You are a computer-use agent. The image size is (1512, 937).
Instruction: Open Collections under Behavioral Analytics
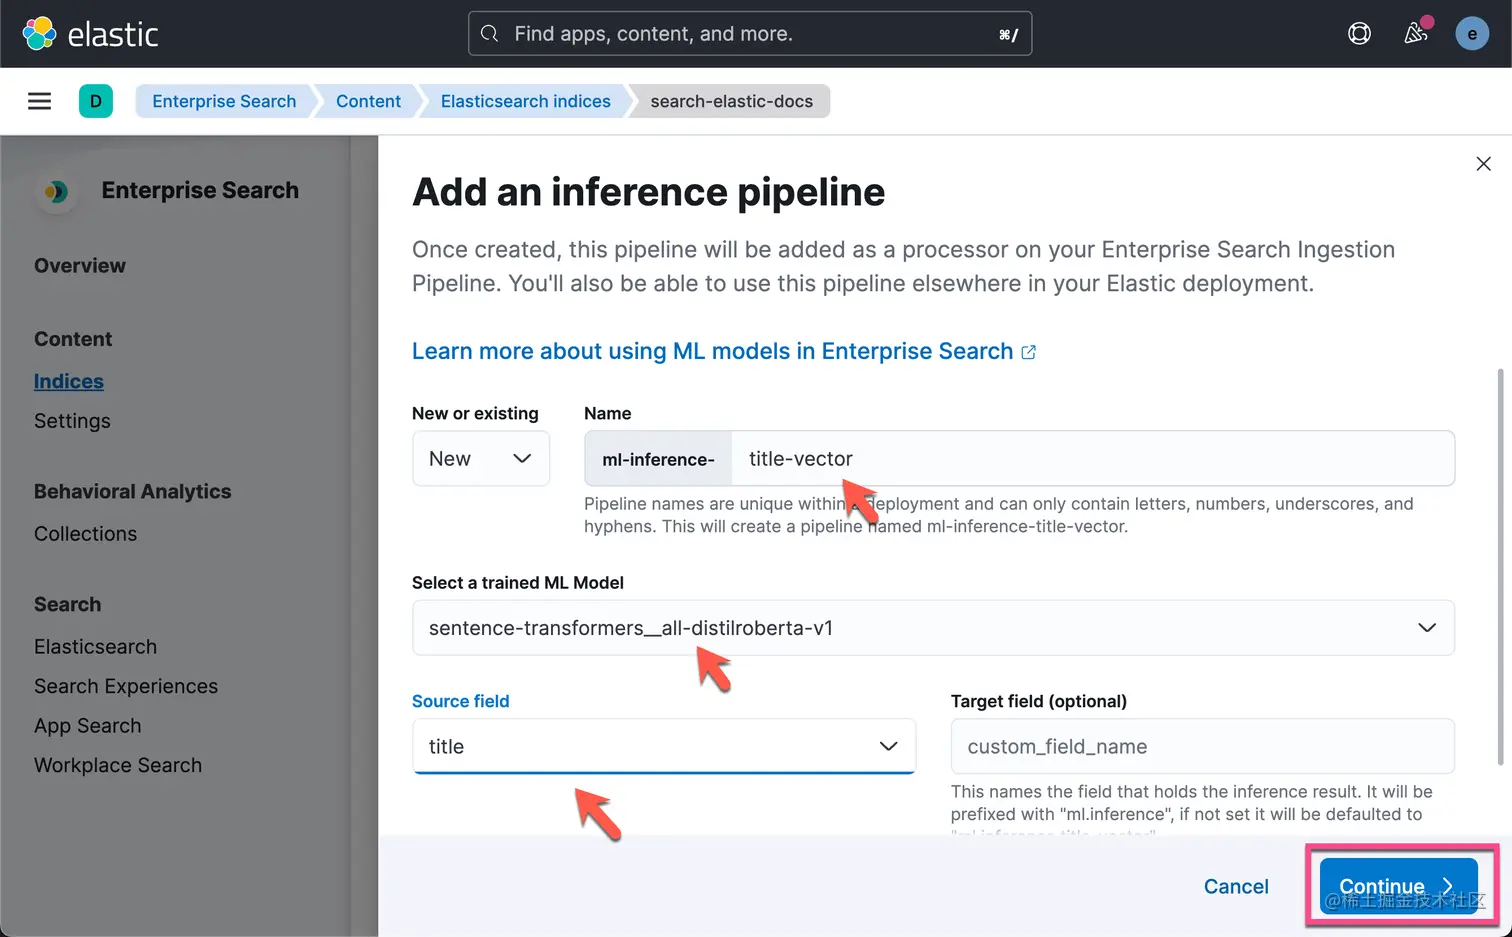tap(85, 534)
